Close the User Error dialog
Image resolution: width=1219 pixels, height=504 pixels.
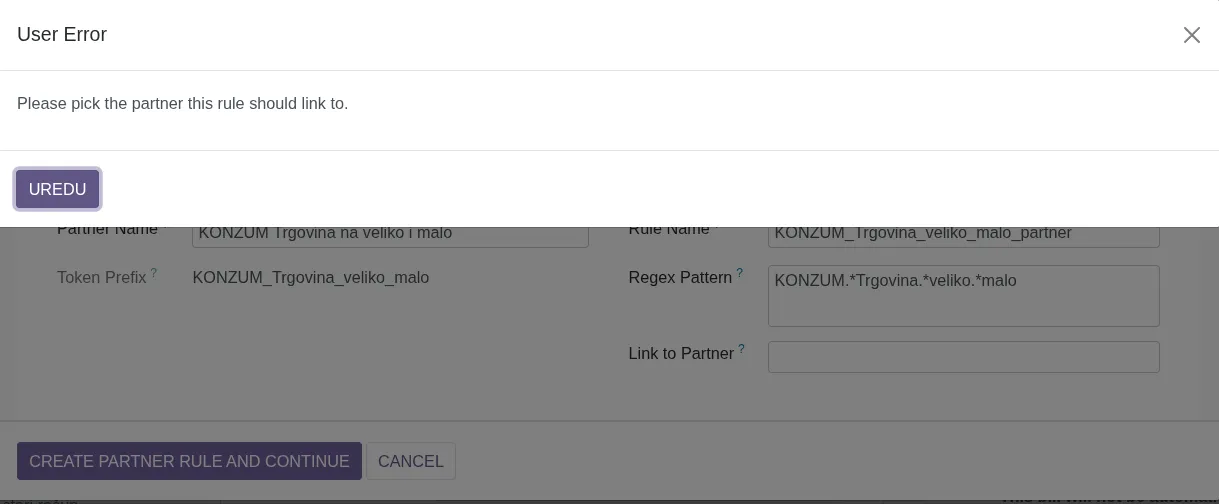point(1191,35)
